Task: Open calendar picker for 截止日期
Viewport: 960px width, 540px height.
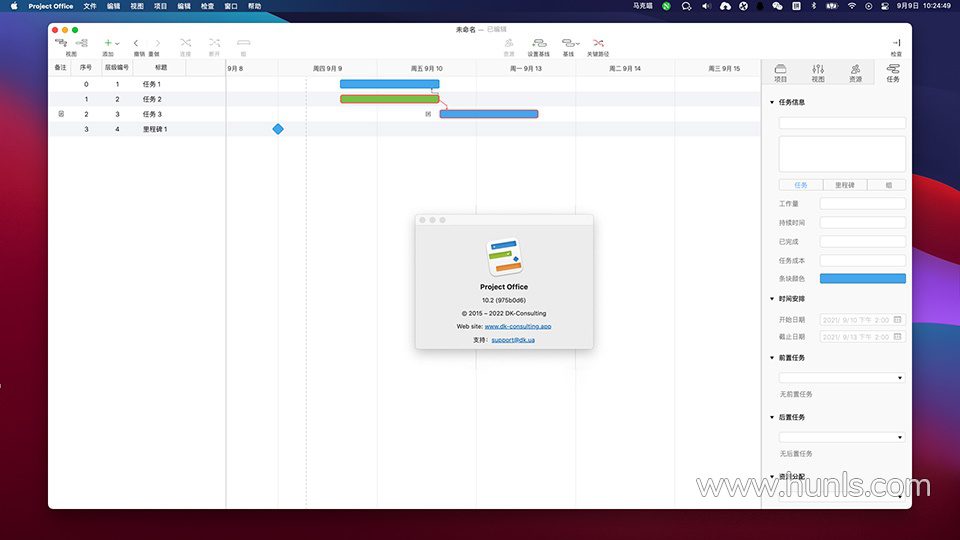Action: pos(897,337)
